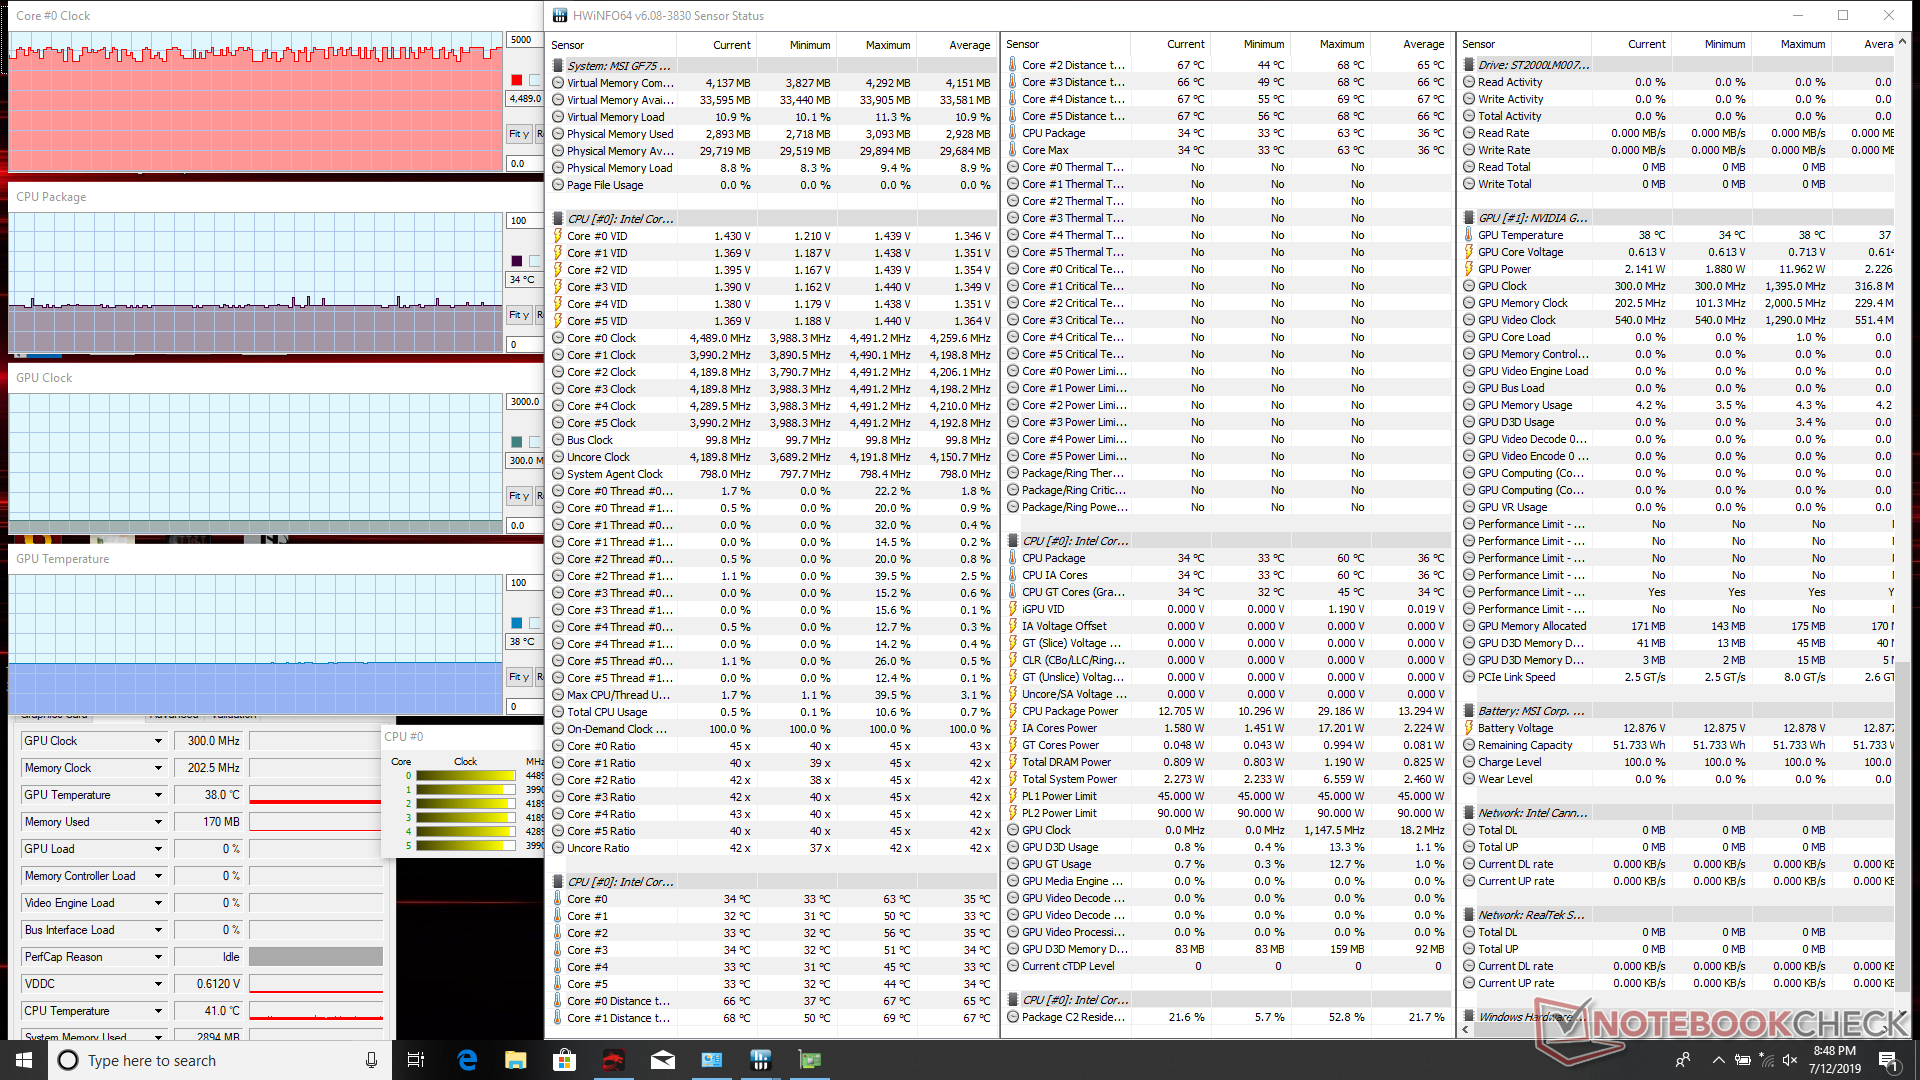Viewport: 1920px width, 1080px height.
Task: Open the Windows Start menu
Action: coord(24,1060)
